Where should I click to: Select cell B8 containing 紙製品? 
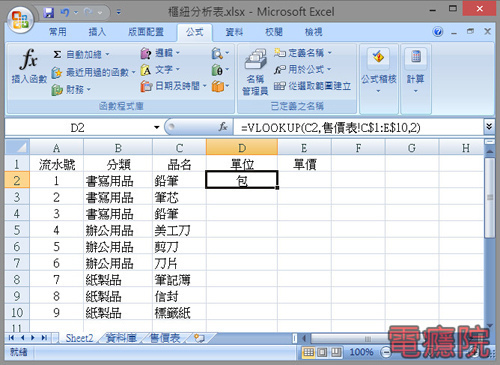click(118, 280)
